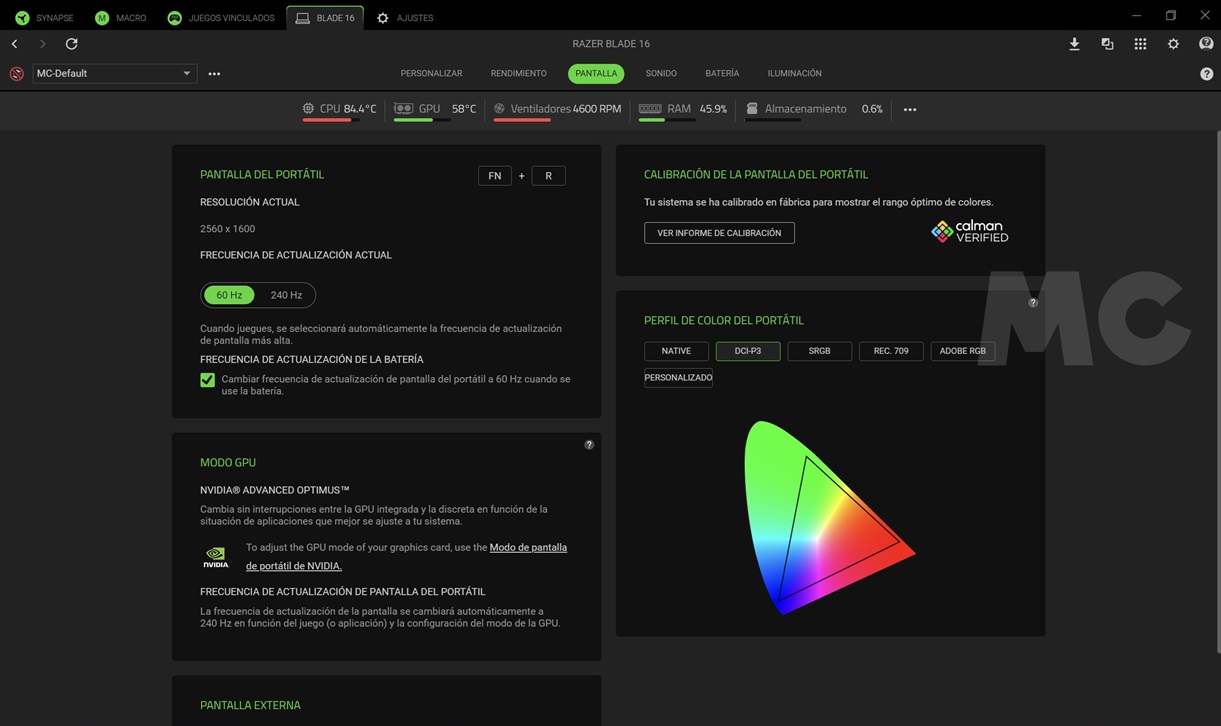Select the sRGB color profile
The height and width of the screenshot is (726, 1221).
point(819,351)
